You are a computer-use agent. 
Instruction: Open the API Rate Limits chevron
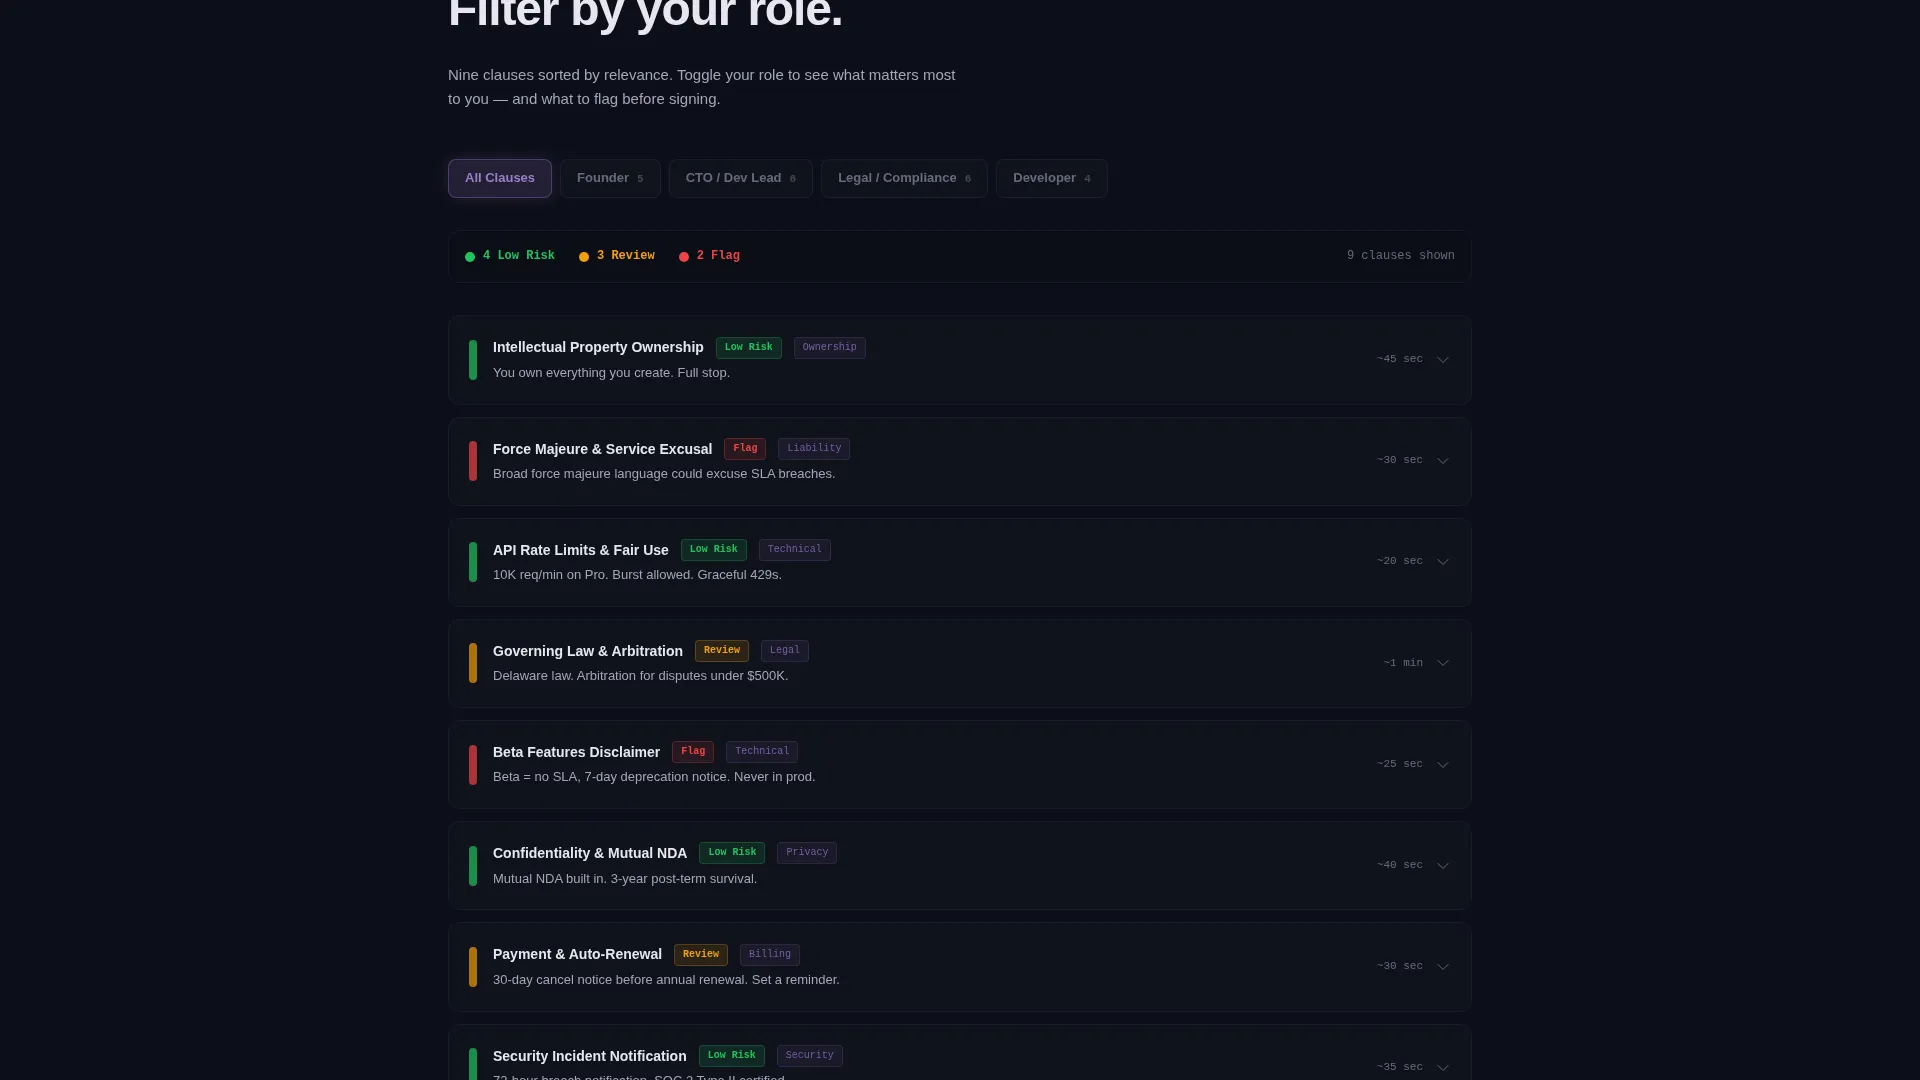tap(1443, 562)
